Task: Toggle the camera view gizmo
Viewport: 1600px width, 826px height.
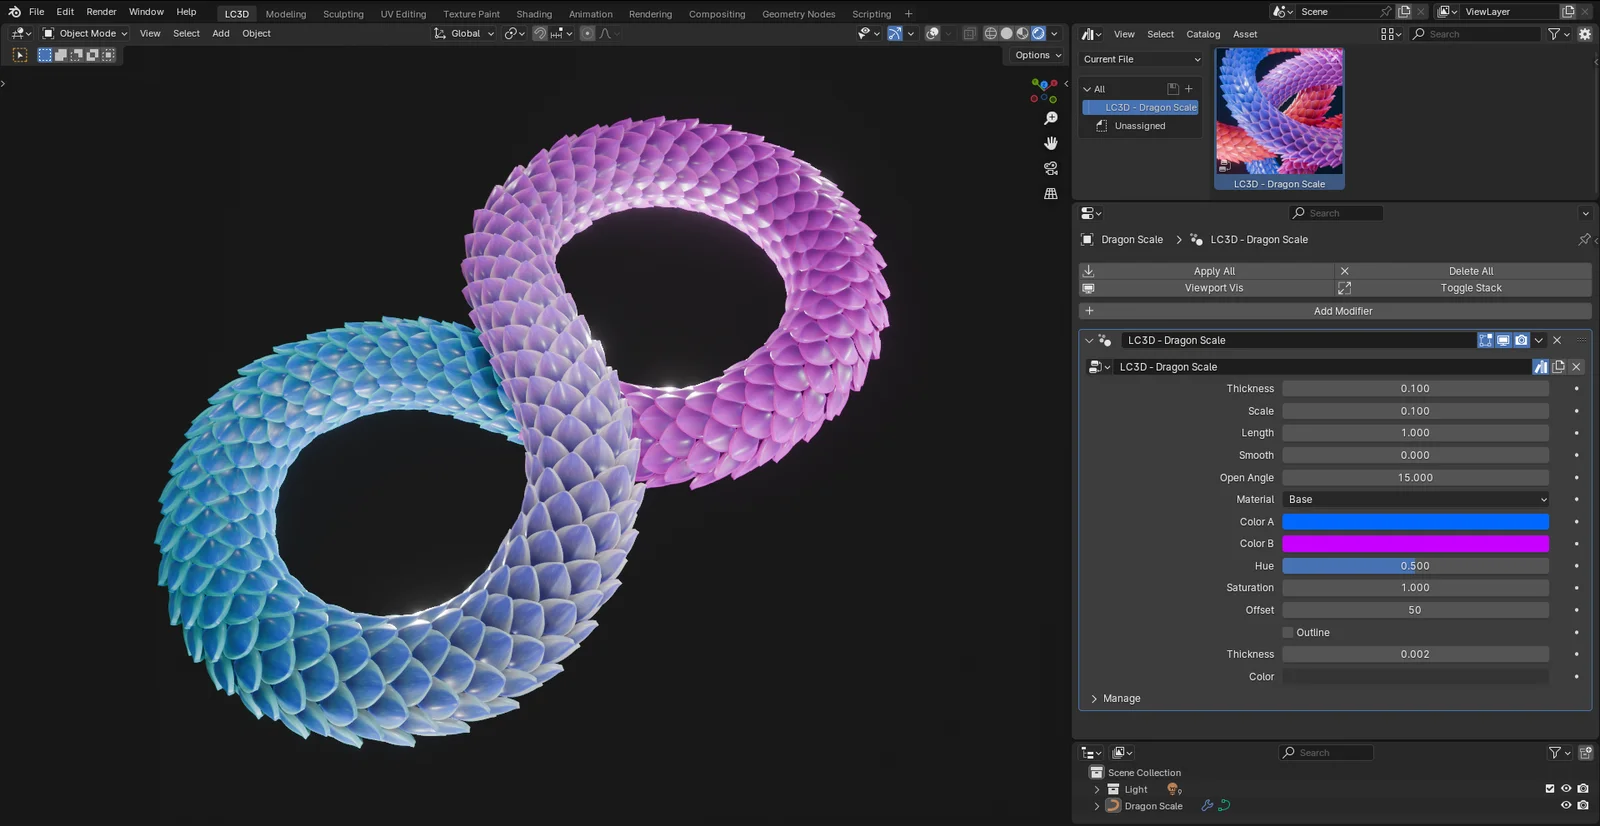Action: click(1051, 168)
